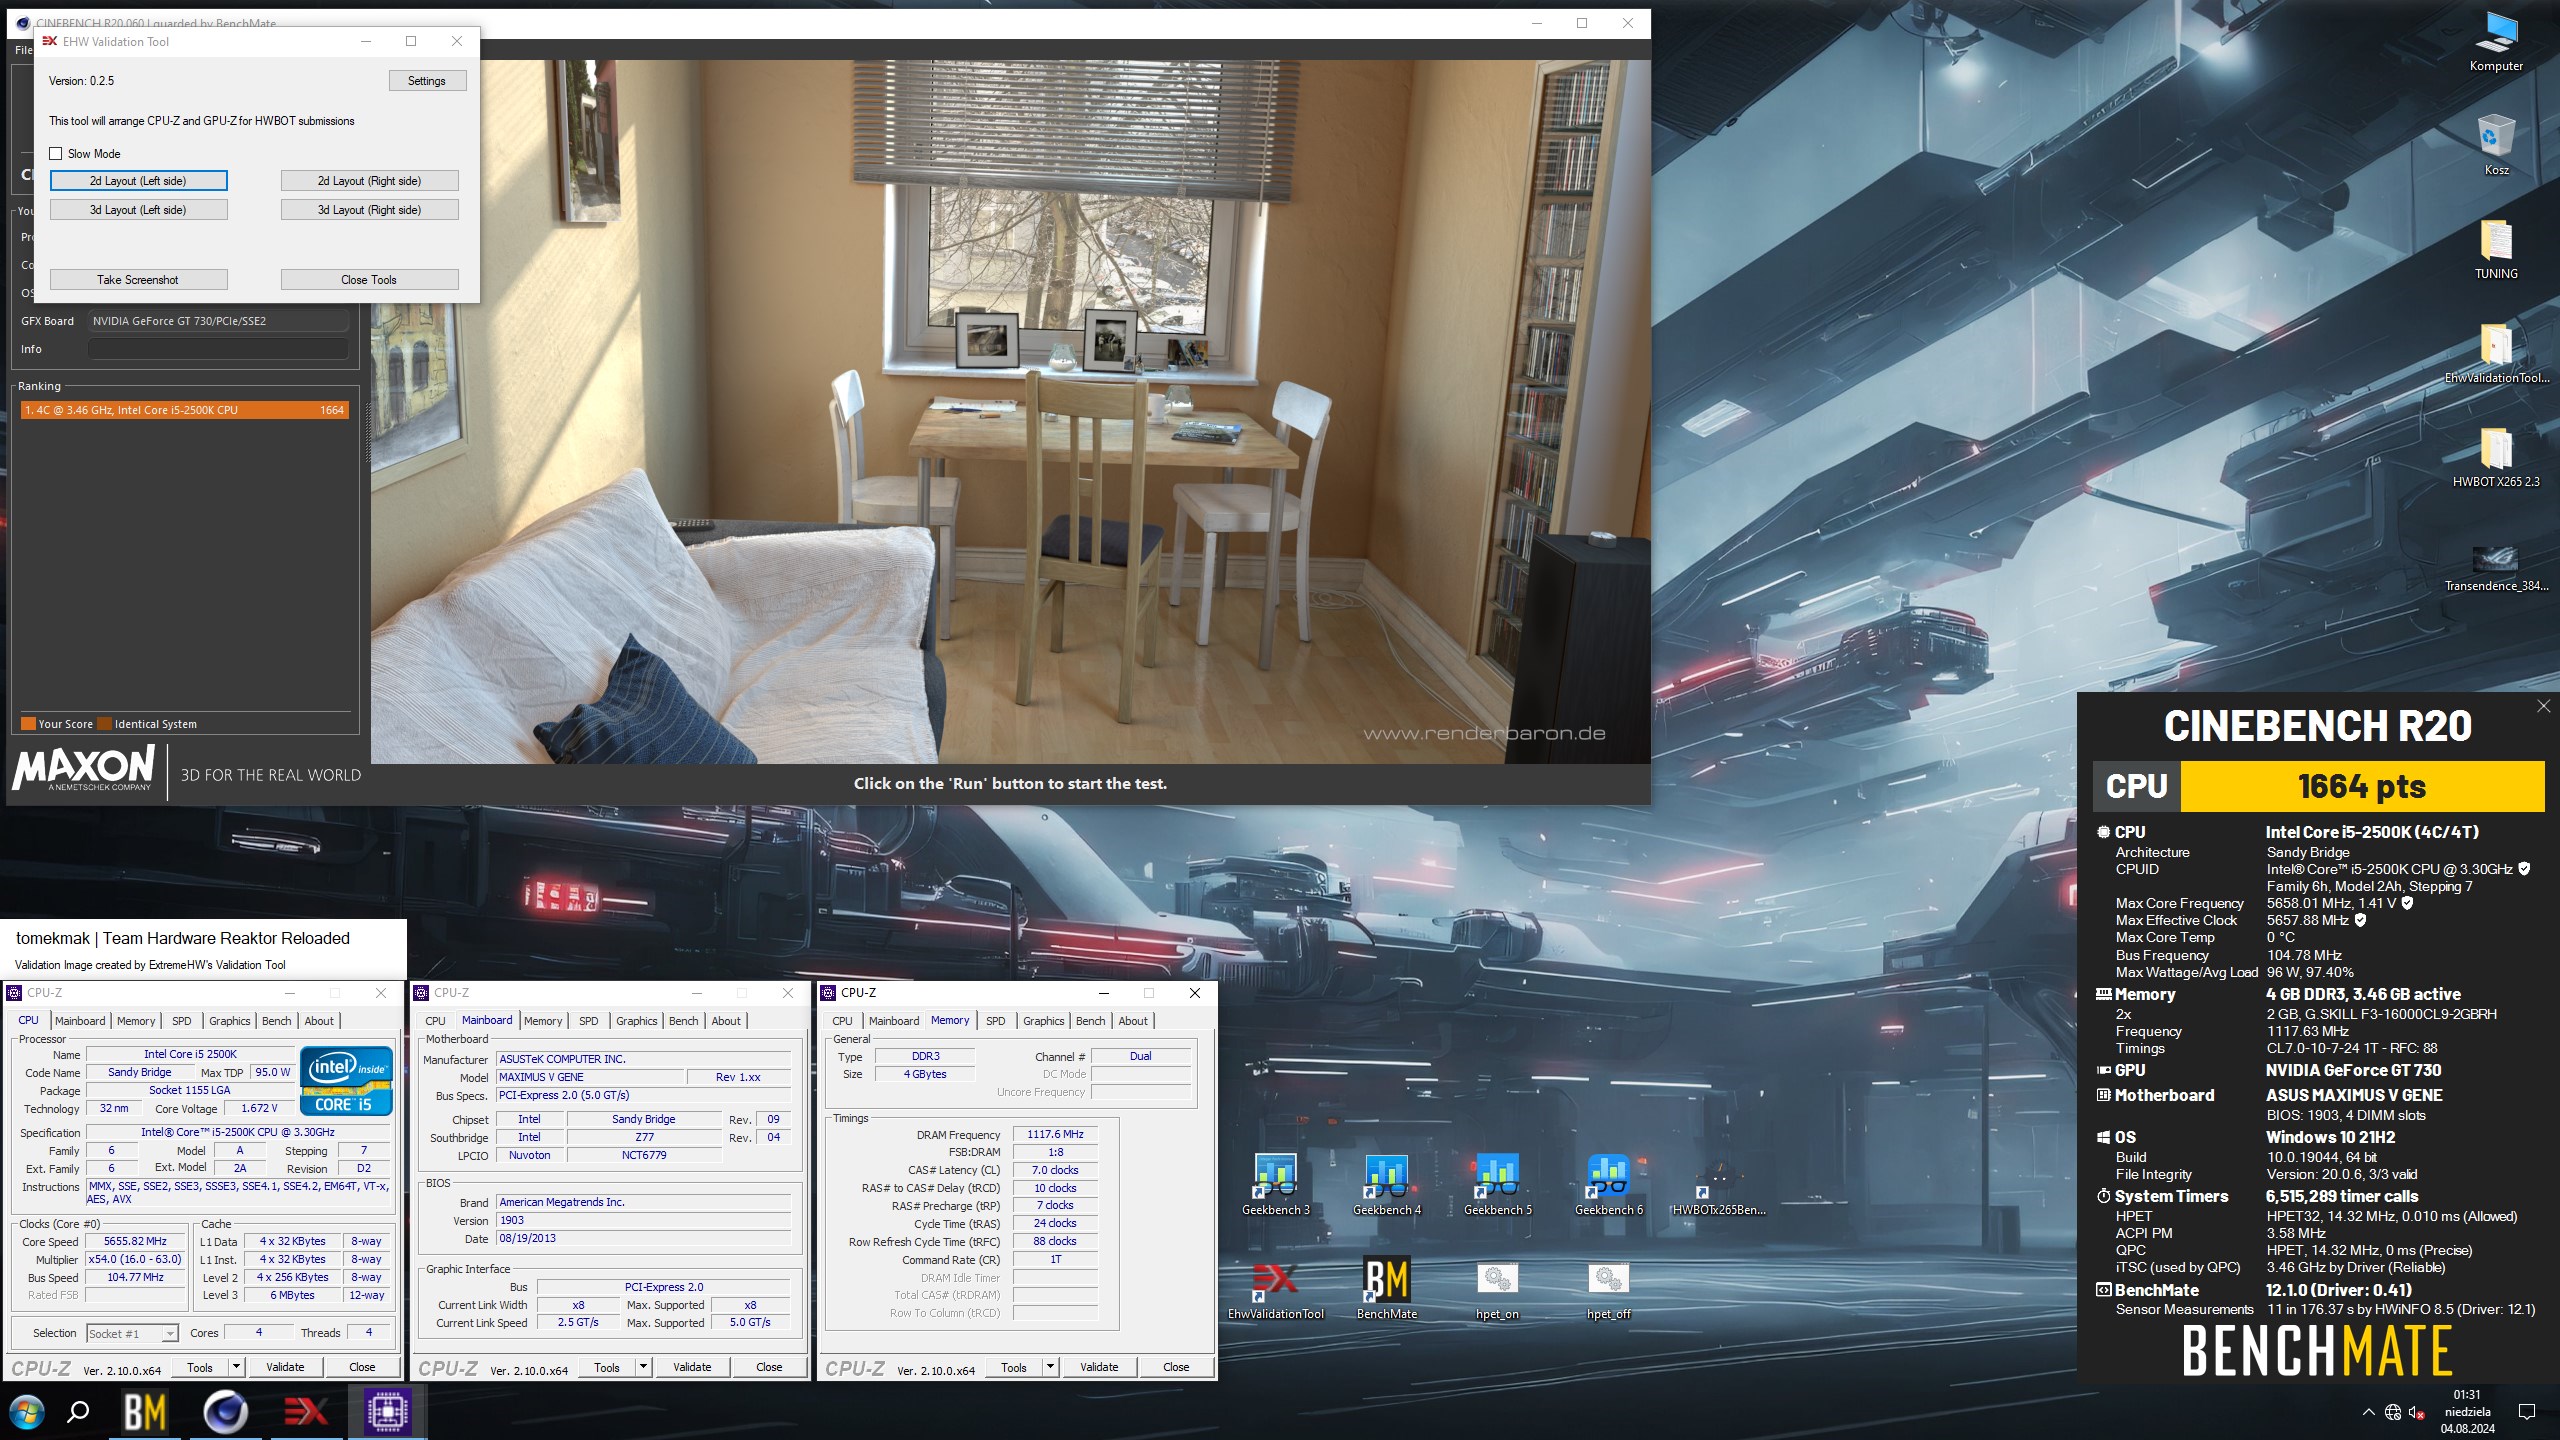Open the Cinebench File menu
2560x1440 pixels.
24,50
